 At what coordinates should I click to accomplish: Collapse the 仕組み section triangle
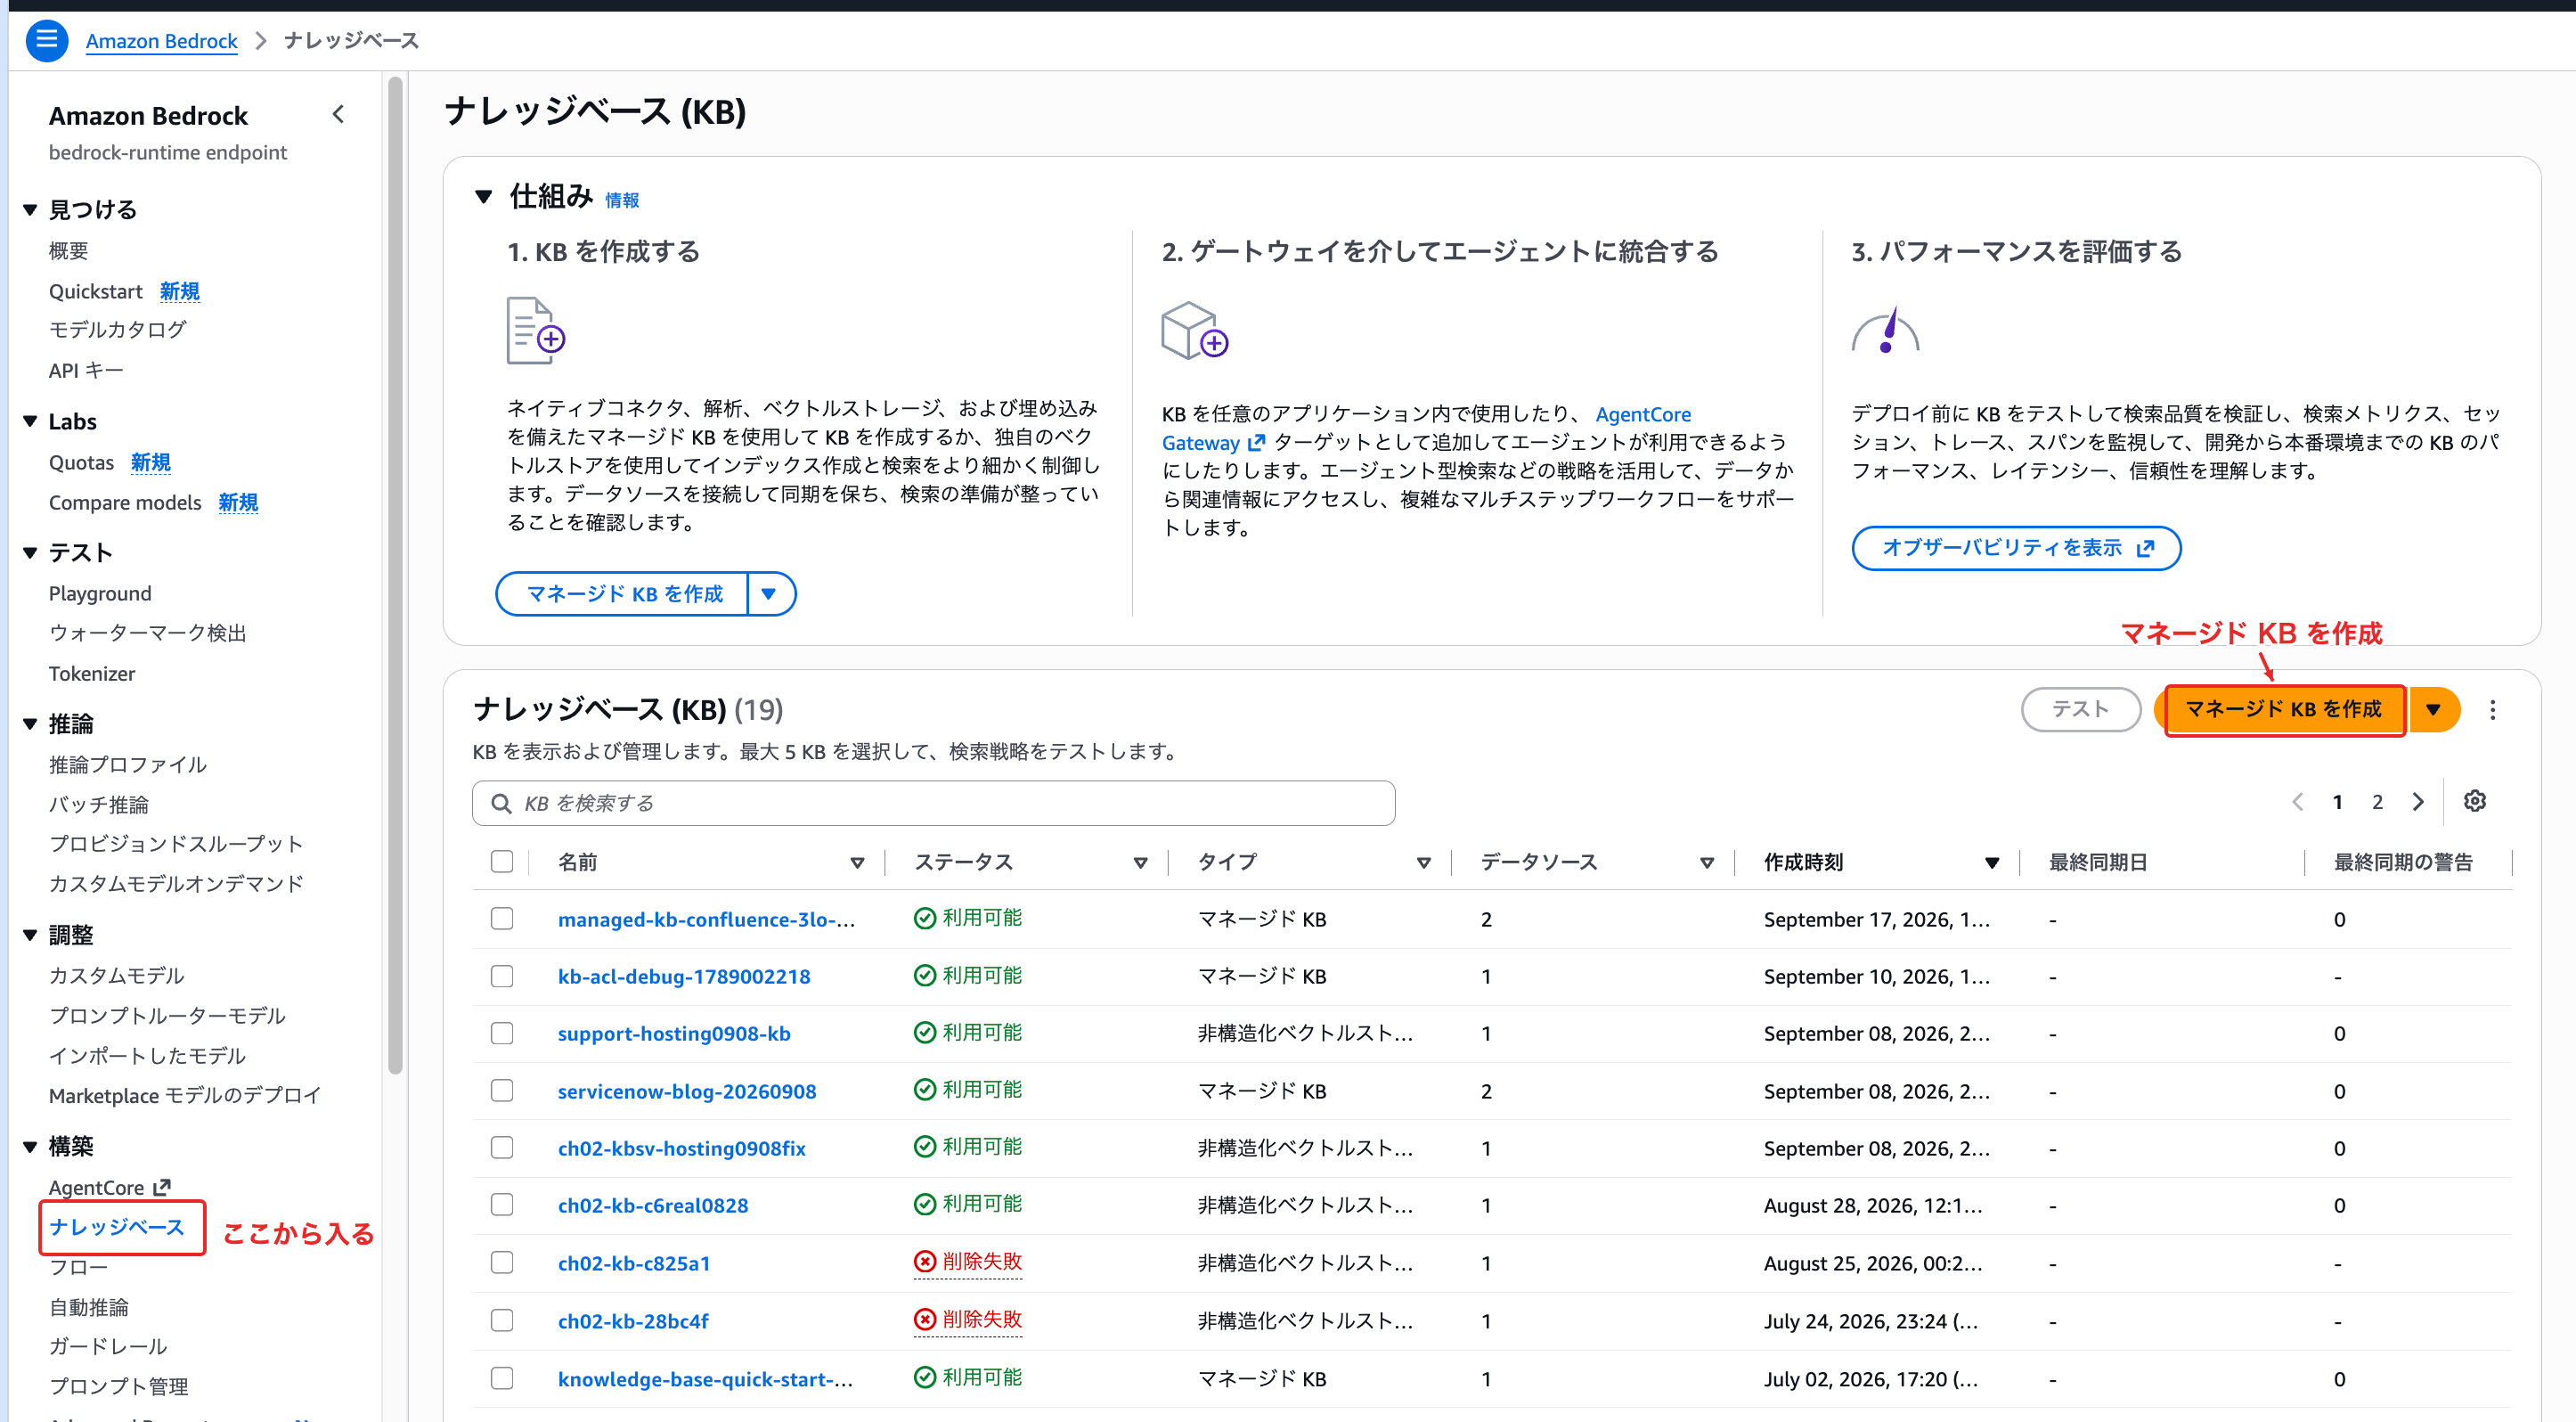point(484,196)
